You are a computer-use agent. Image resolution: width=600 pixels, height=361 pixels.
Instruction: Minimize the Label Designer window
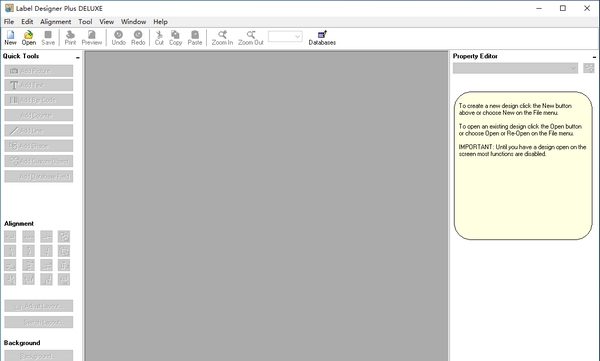[539, 8]
